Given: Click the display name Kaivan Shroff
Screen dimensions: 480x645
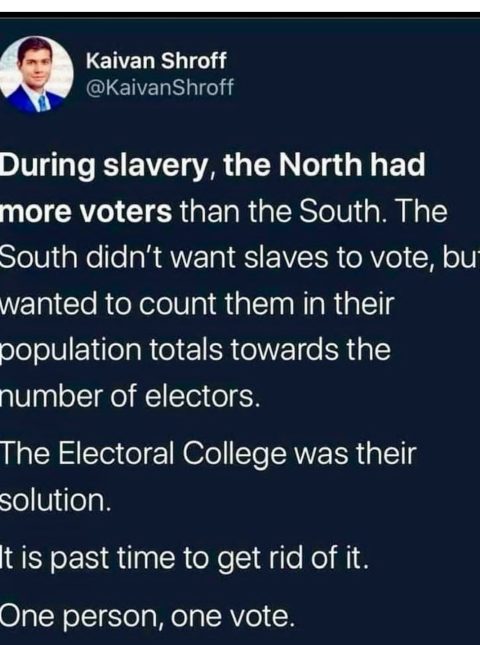Looking at the screenshot, I should point(156,61).
